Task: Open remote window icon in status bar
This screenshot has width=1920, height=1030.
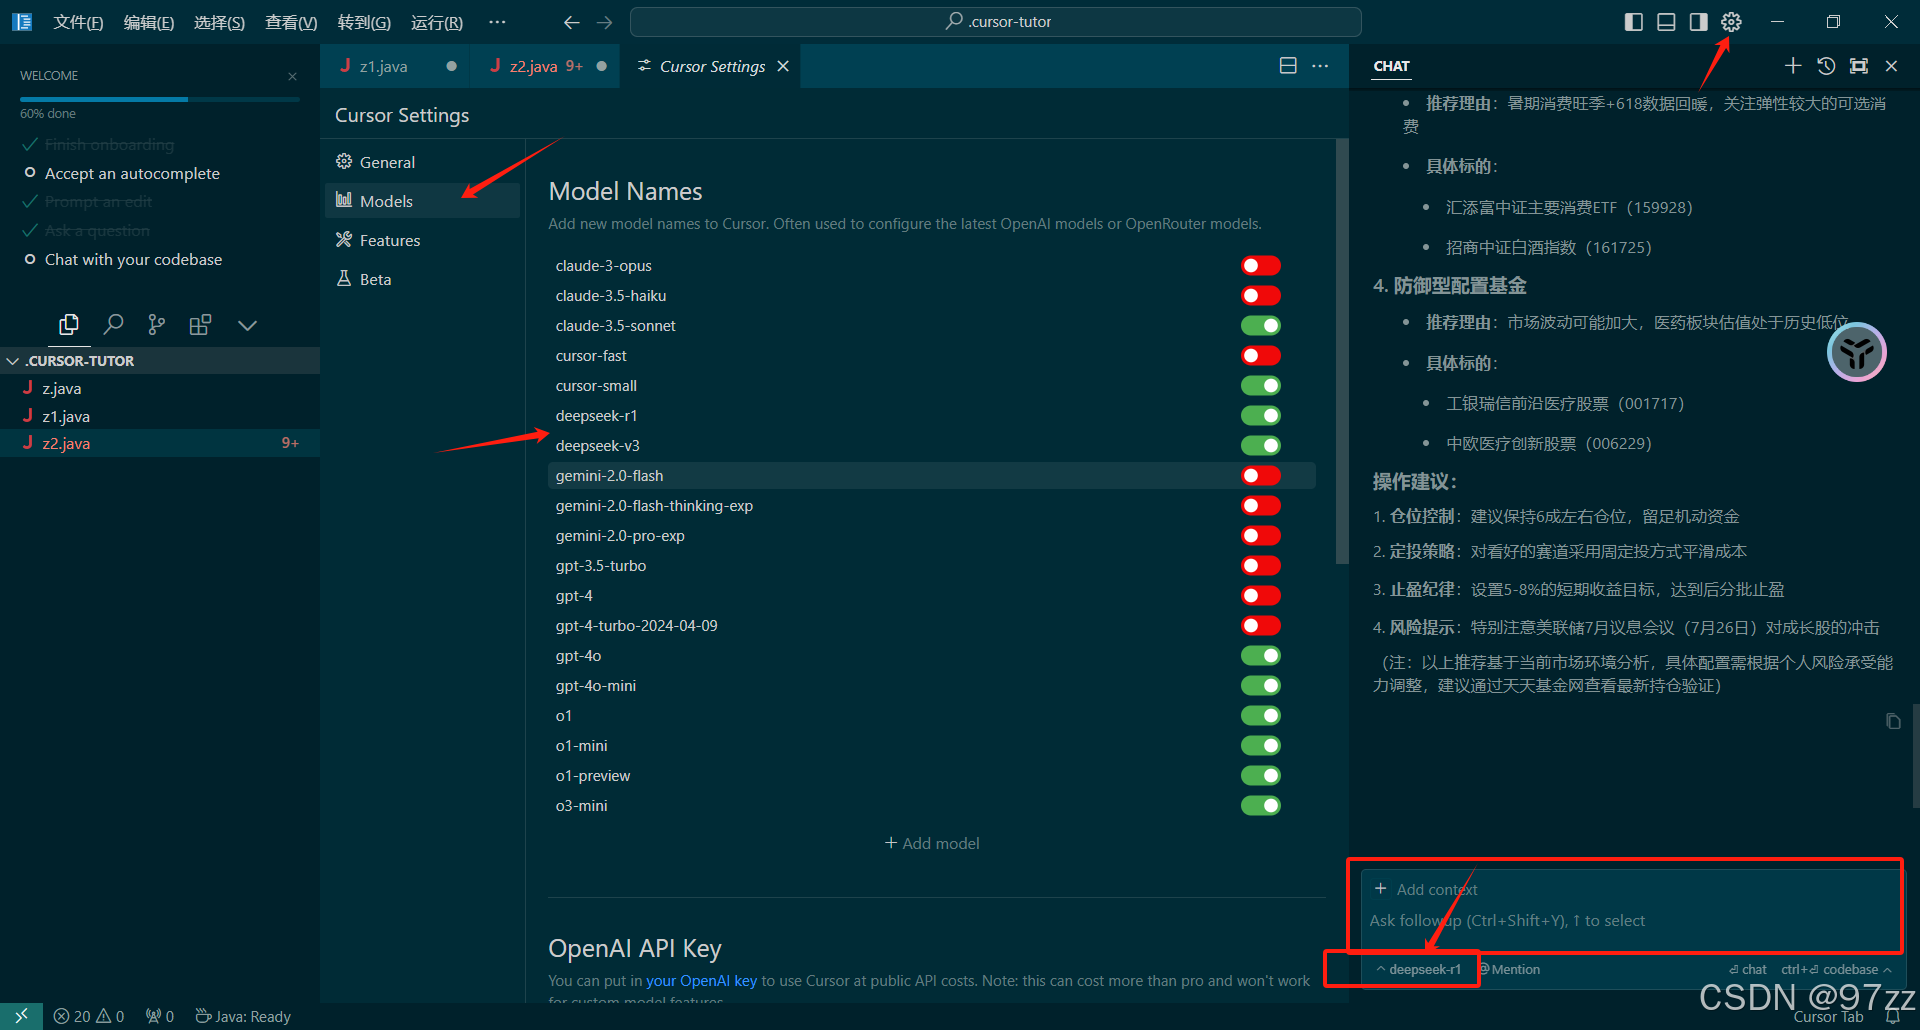Action: (21, 1016)
